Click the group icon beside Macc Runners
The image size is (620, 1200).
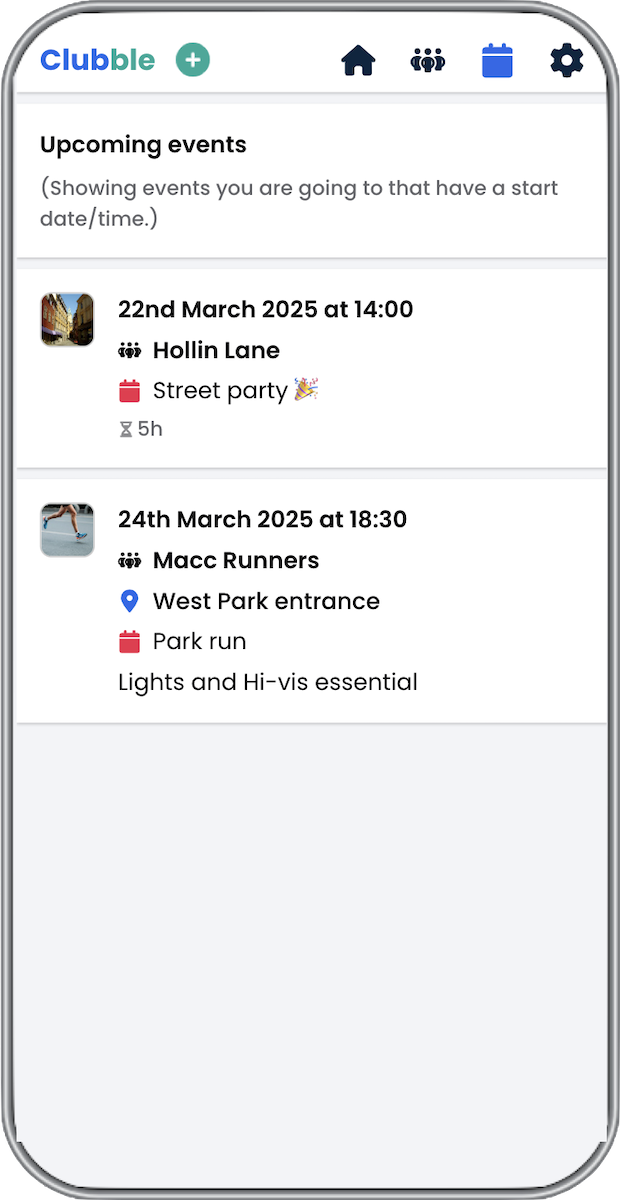[x=129, y=561]
